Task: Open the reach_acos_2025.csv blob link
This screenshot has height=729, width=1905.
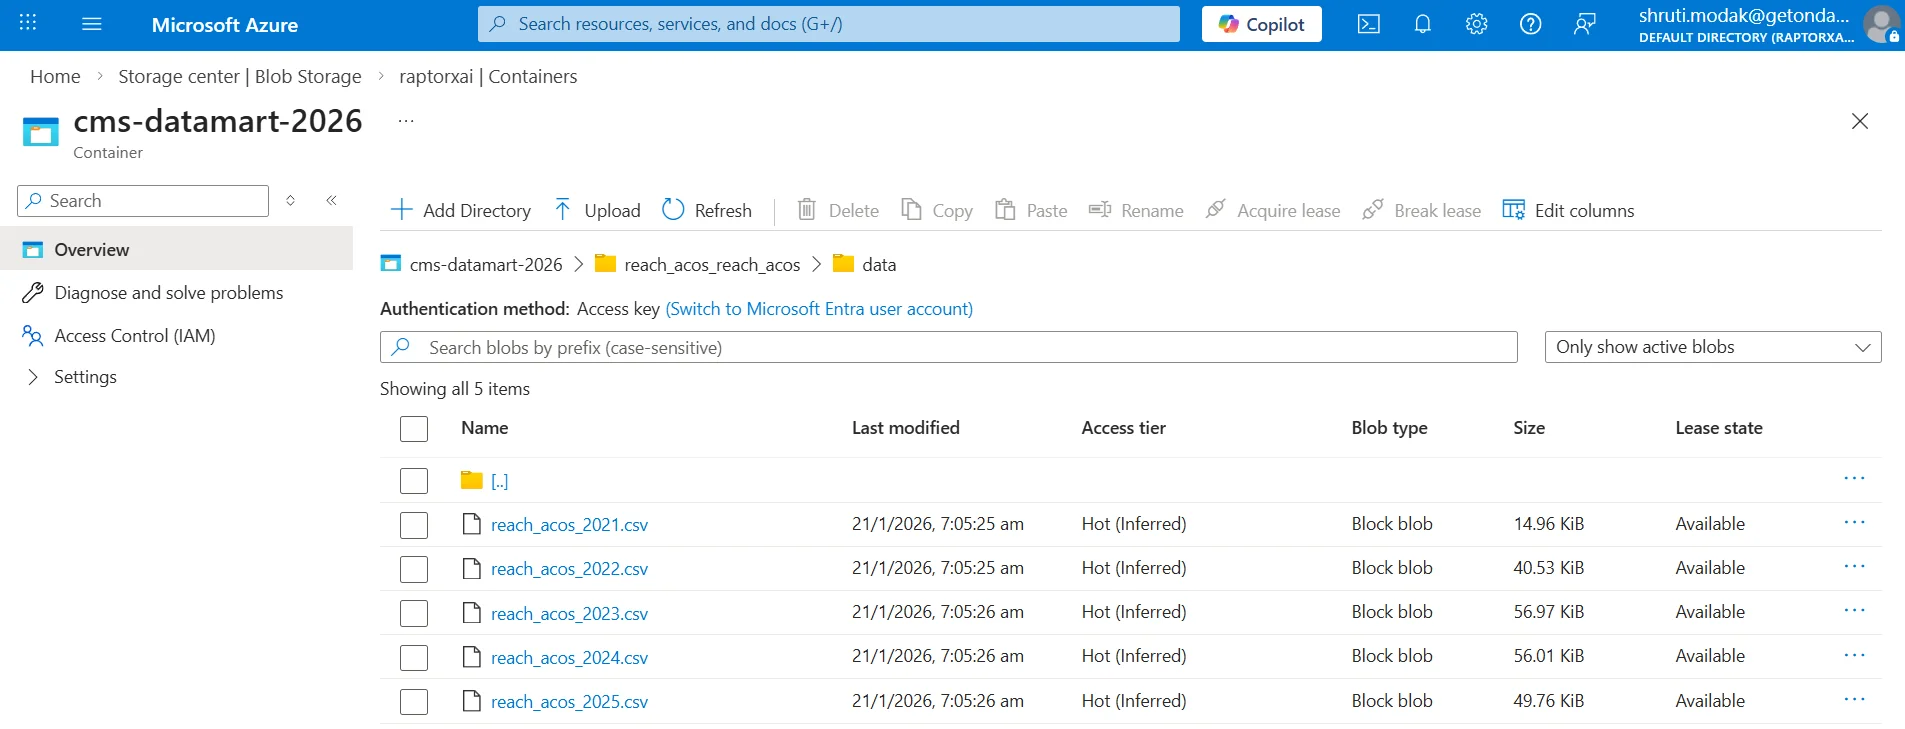Action: pos(569,702)
